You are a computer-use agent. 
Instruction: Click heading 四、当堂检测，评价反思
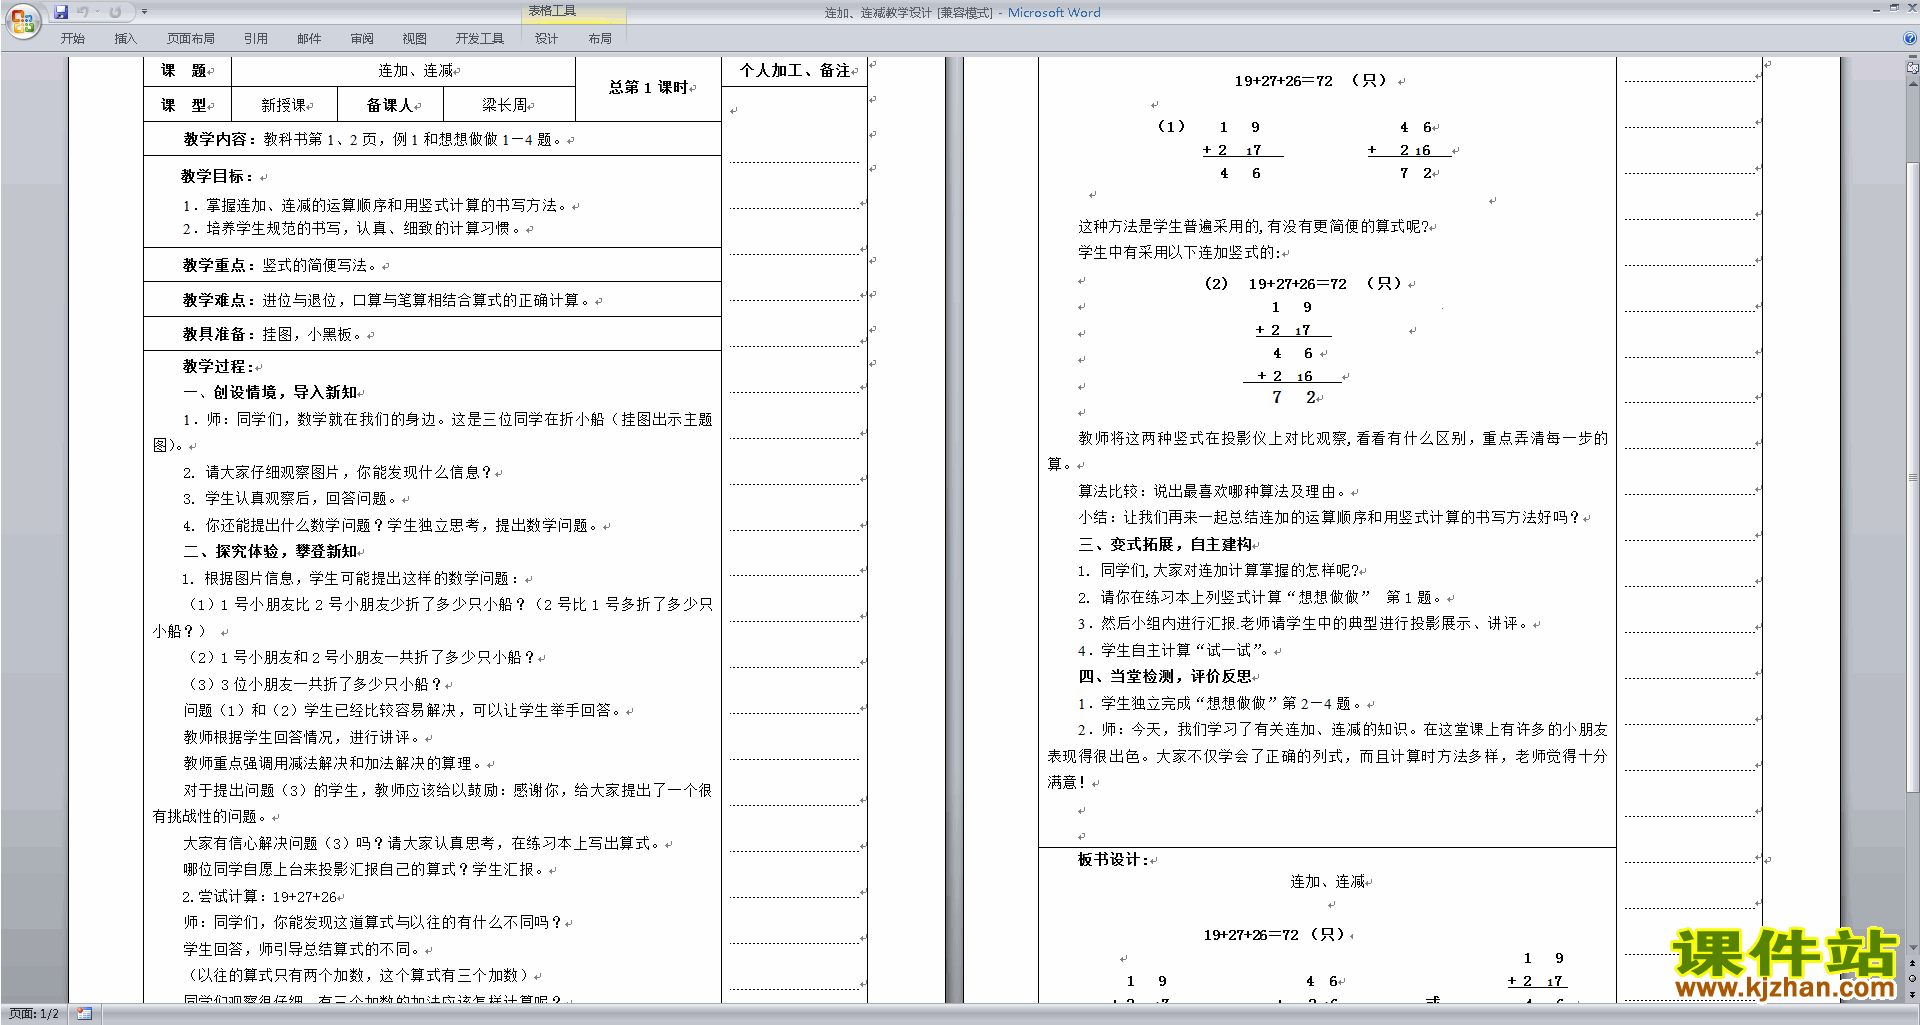pyautogui.click(x=1165, y=676)
